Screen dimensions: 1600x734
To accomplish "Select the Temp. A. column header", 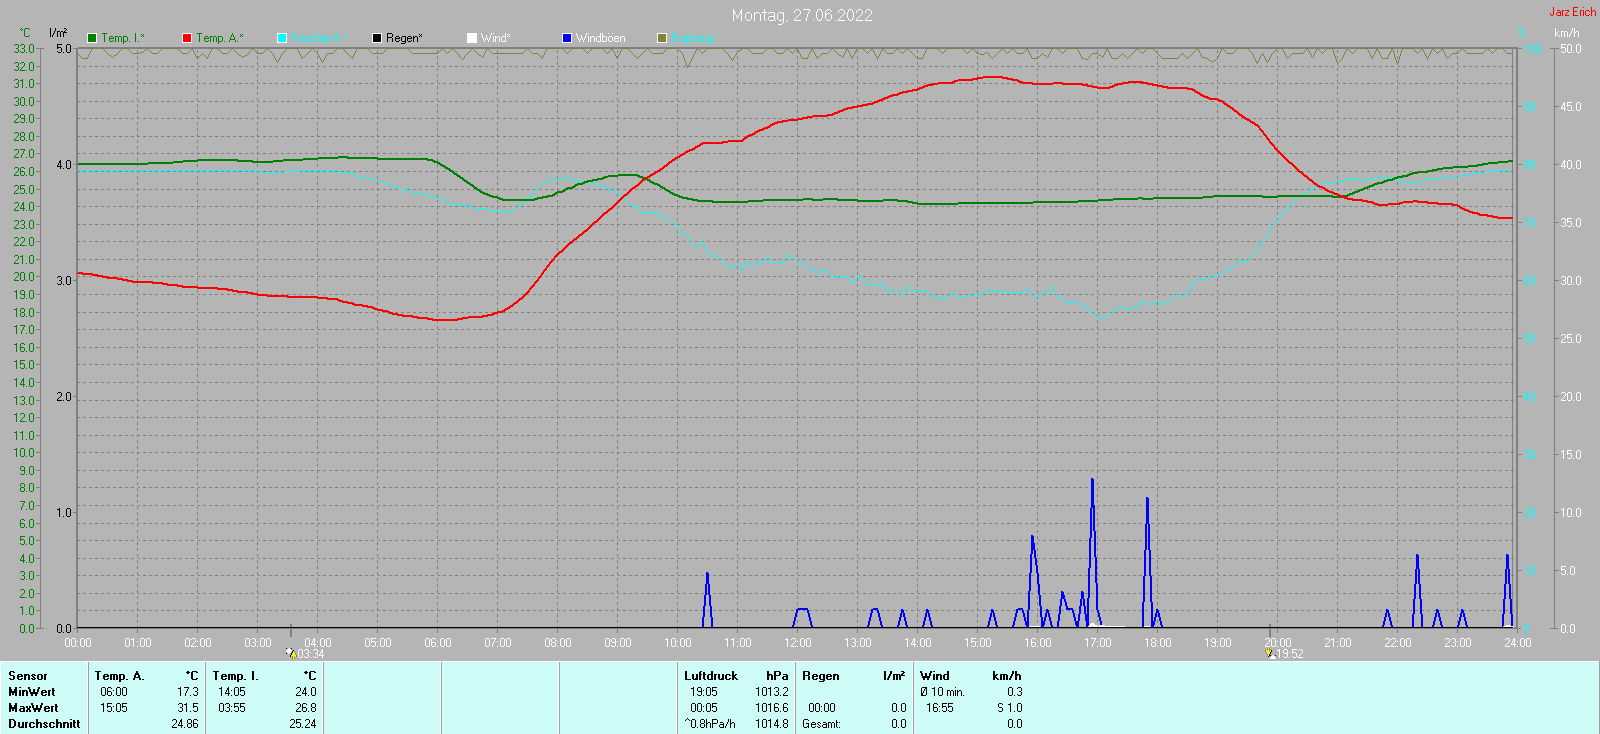I will [x=120, y=676].
